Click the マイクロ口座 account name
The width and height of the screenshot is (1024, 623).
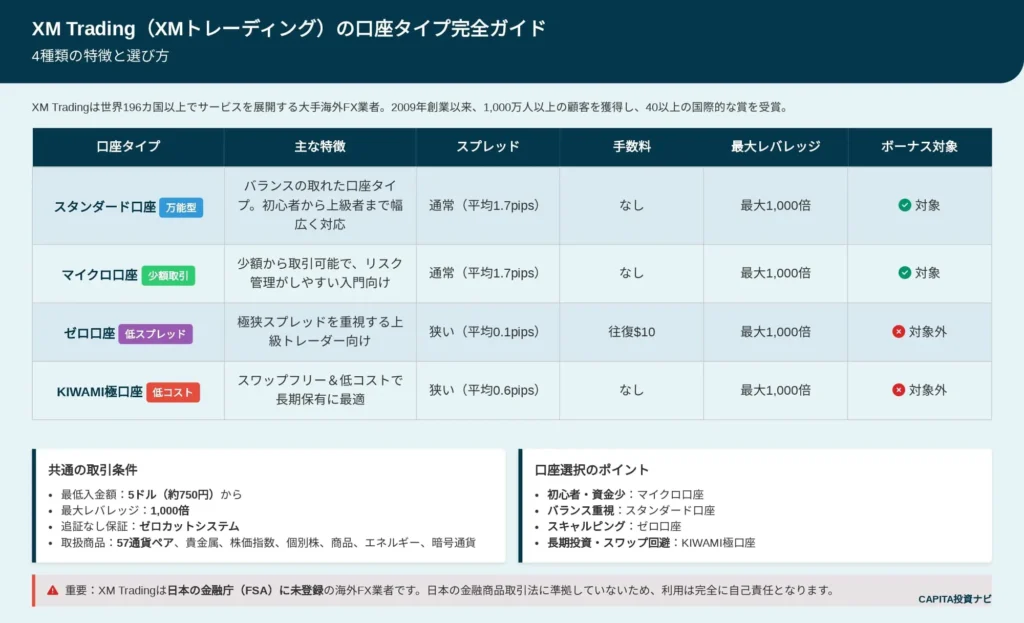coord(99,276)
